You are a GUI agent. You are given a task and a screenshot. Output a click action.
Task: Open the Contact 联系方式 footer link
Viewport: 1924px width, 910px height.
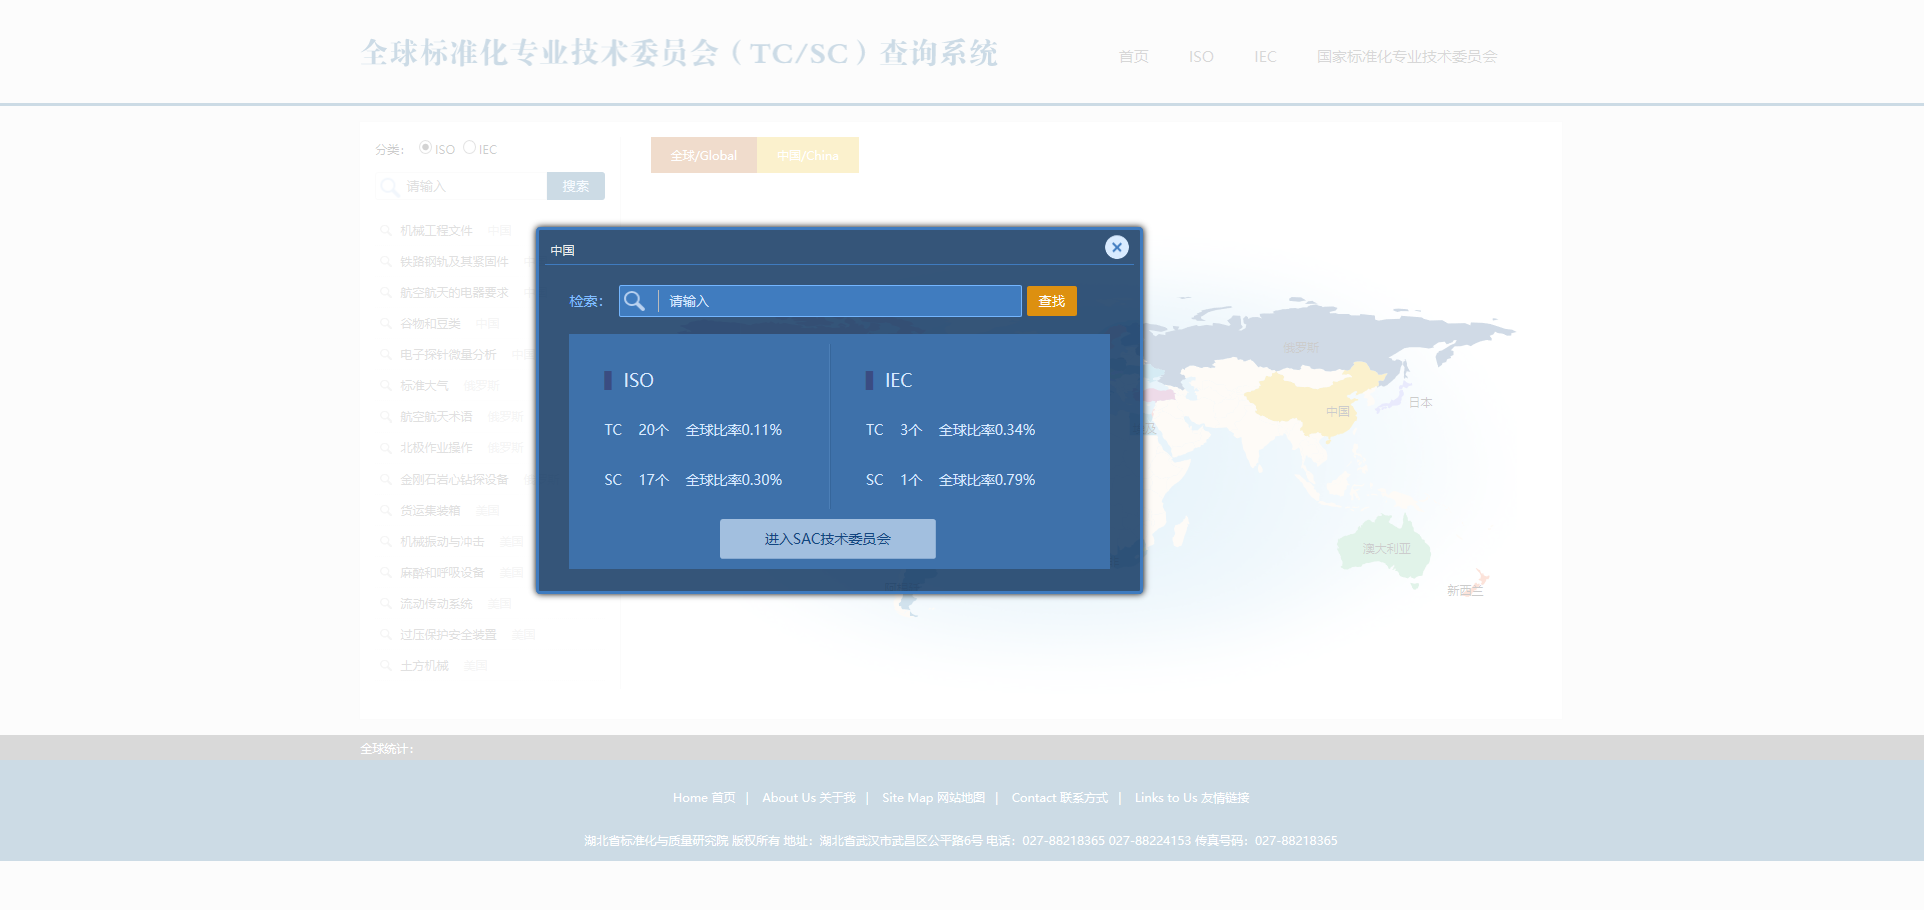[1059, 798]
